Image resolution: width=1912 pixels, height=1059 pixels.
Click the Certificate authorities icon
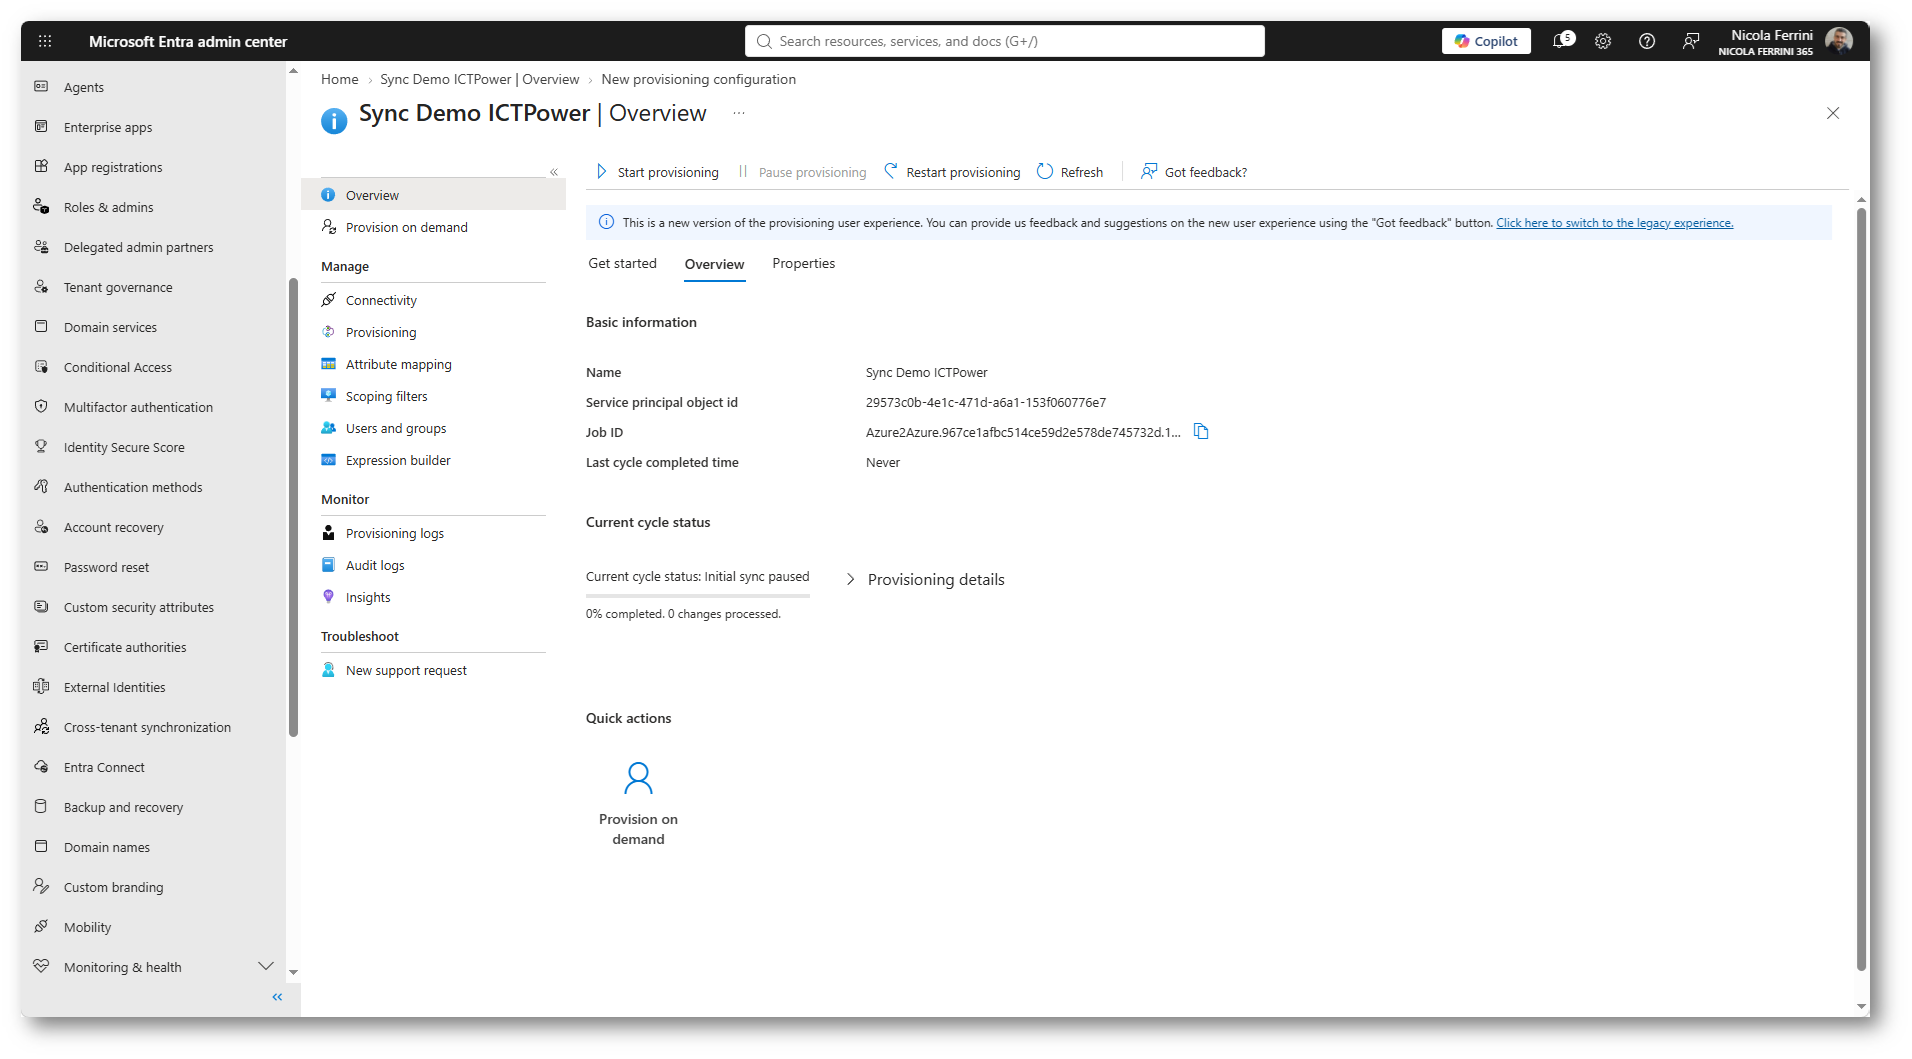(x=41, y=647)
